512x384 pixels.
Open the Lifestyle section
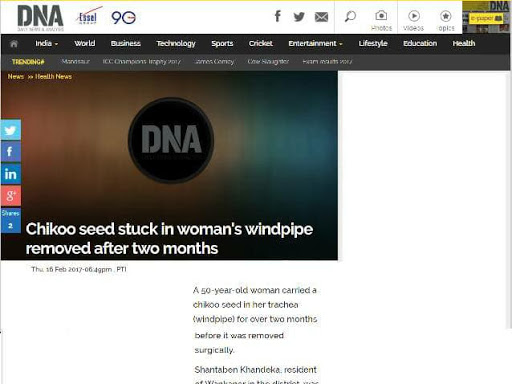[x=373, y=44]
